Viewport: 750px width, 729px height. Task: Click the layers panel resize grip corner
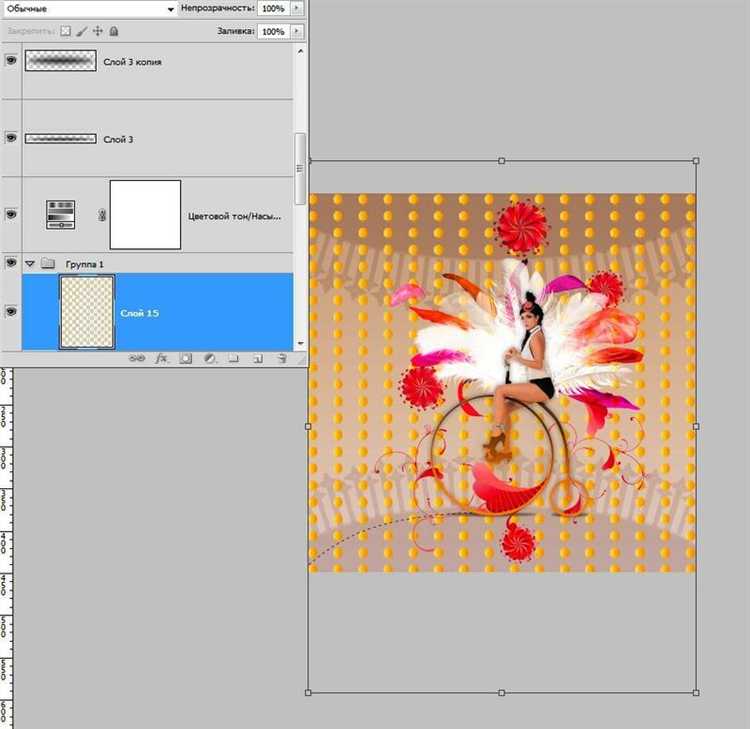coord(302,360)
